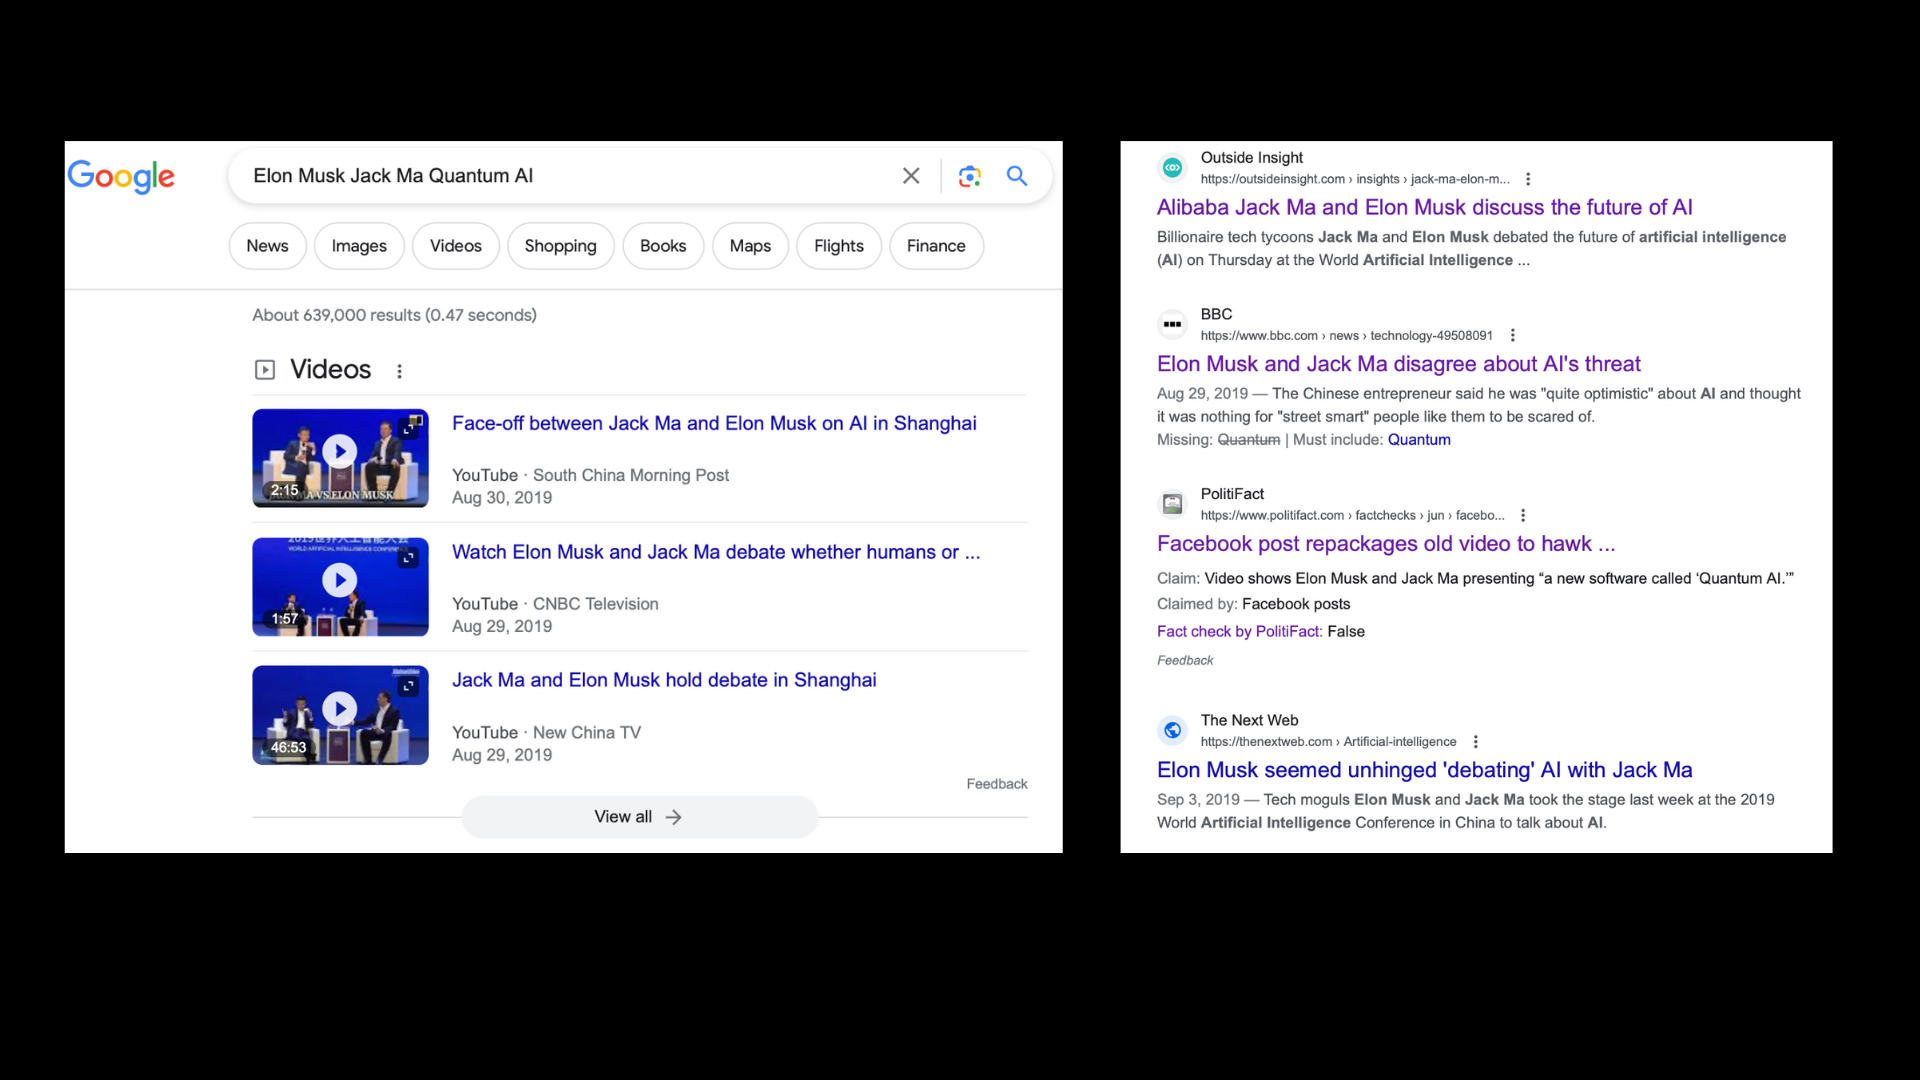Expand preview icon on CNBC video thumbnail
This screenshot has width=1920, height=1080.
[x=409, y=557]
